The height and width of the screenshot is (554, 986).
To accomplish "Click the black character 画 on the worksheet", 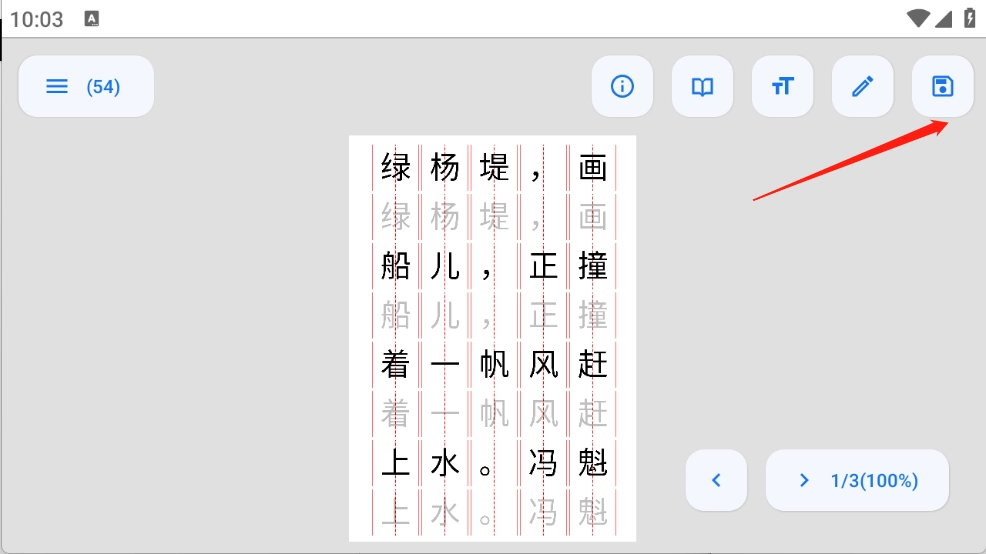I will [x=593, y=168].
